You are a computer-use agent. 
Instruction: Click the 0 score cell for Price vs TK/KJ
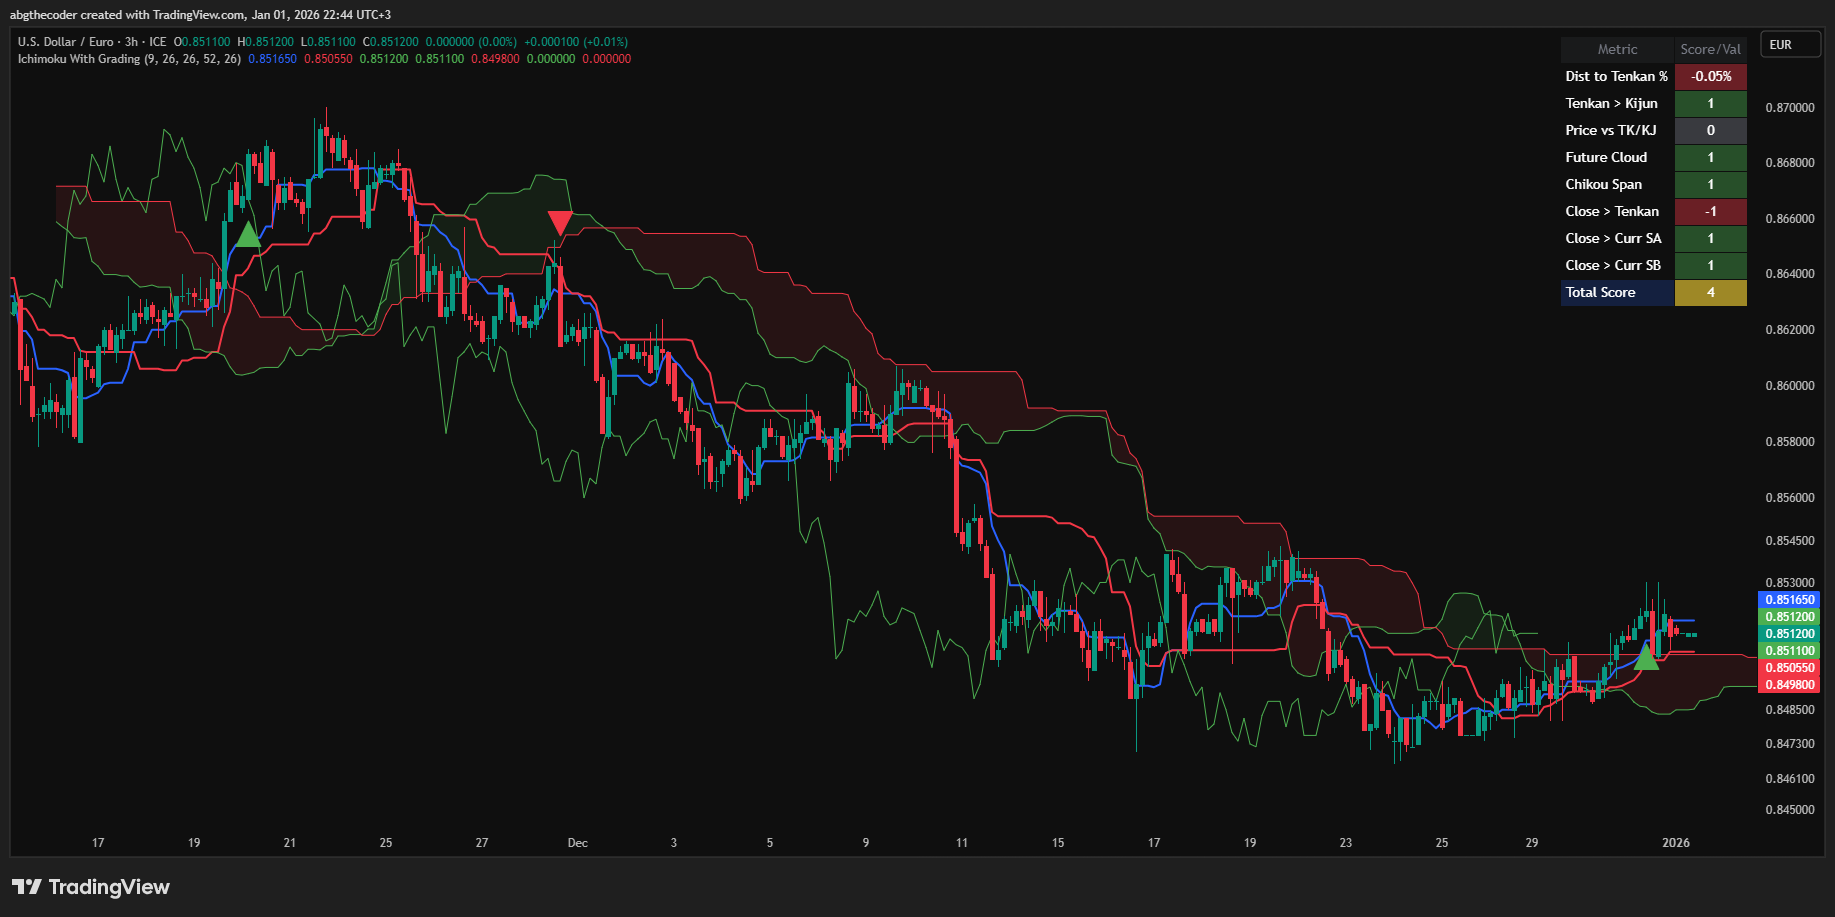1711,130
